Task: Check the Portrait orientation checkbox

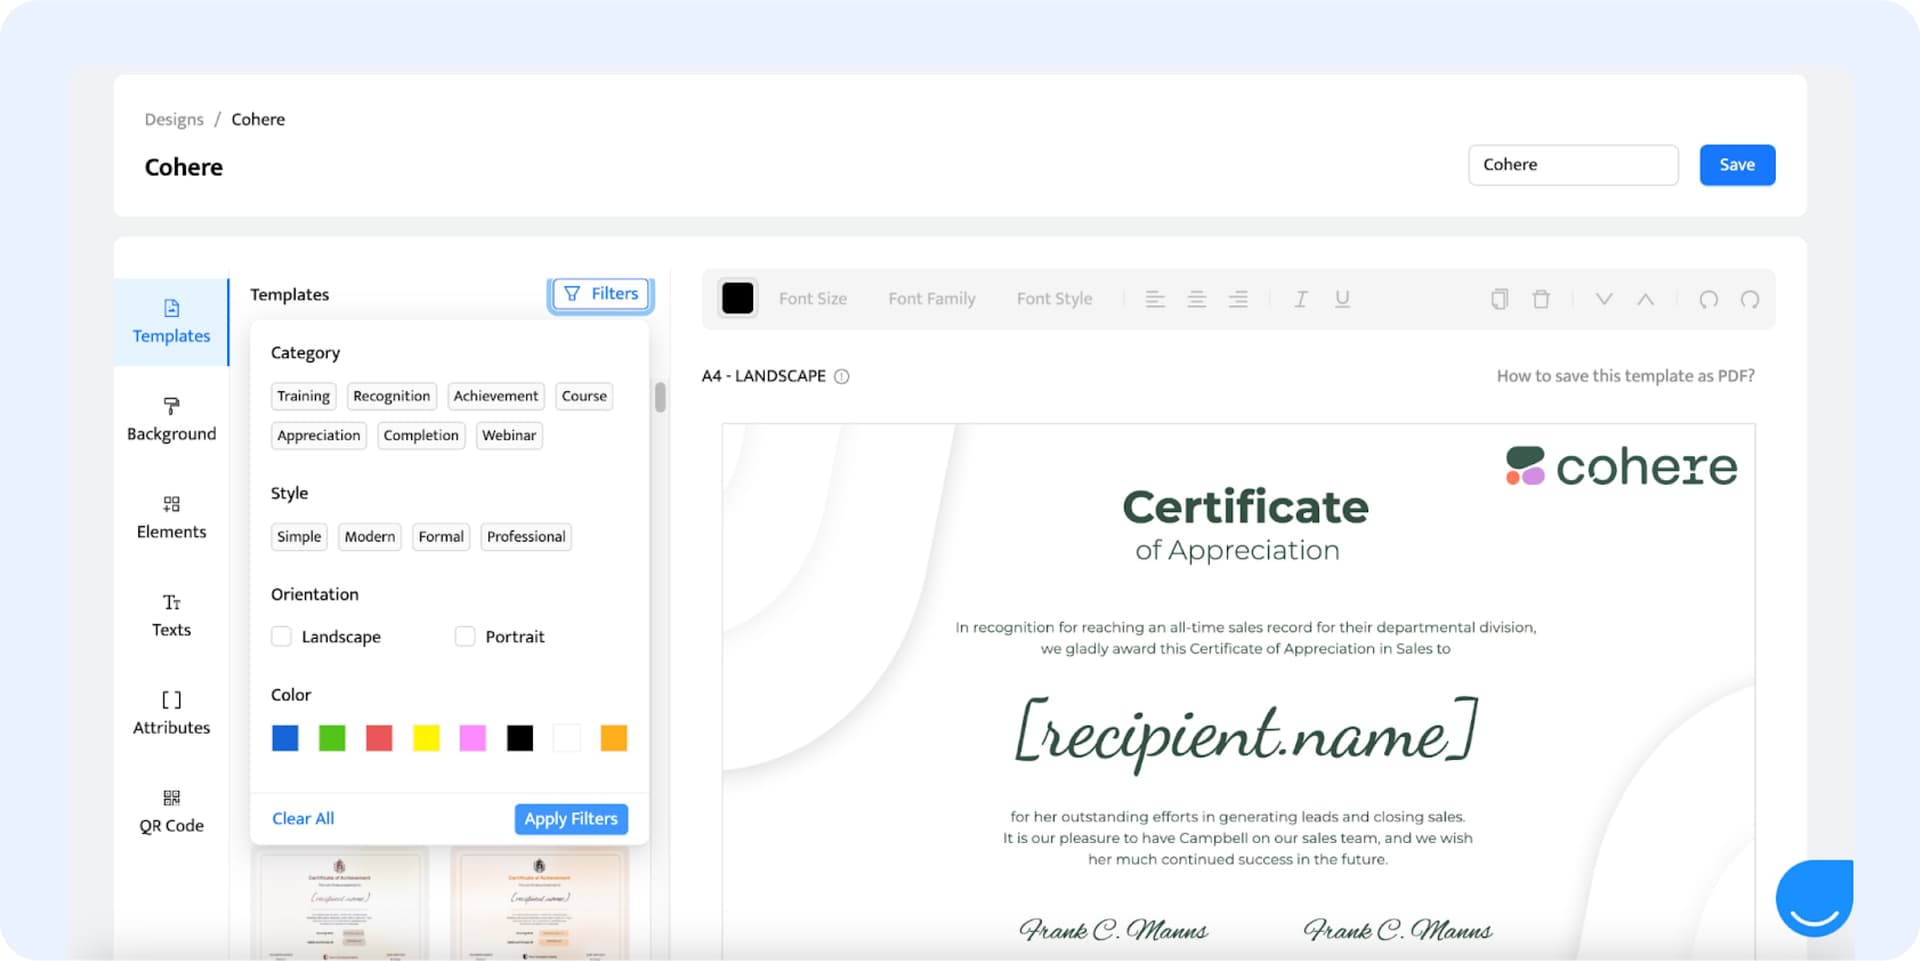Action: (465, 637)
